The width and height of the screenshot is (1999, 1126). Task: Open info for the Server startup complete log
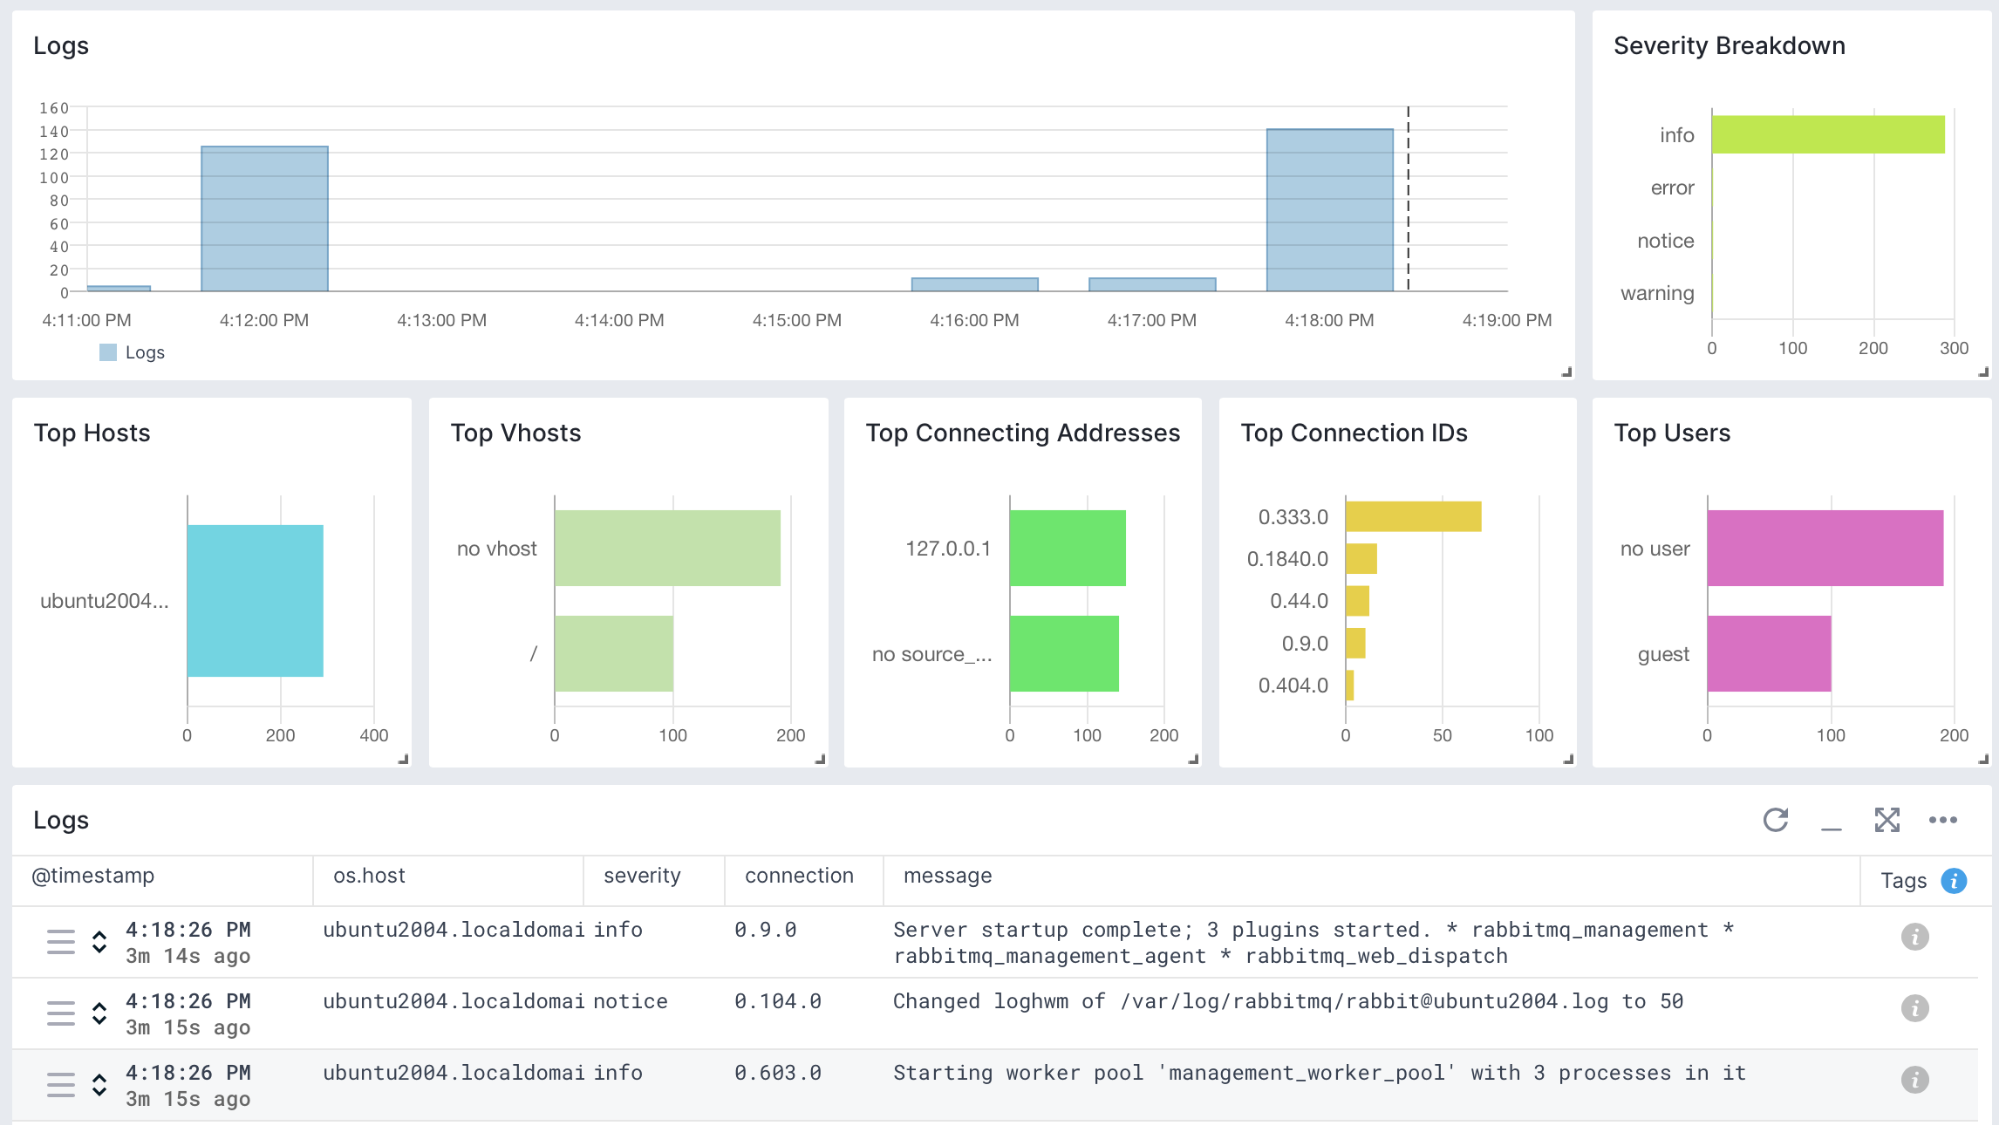pos(1914,937)
